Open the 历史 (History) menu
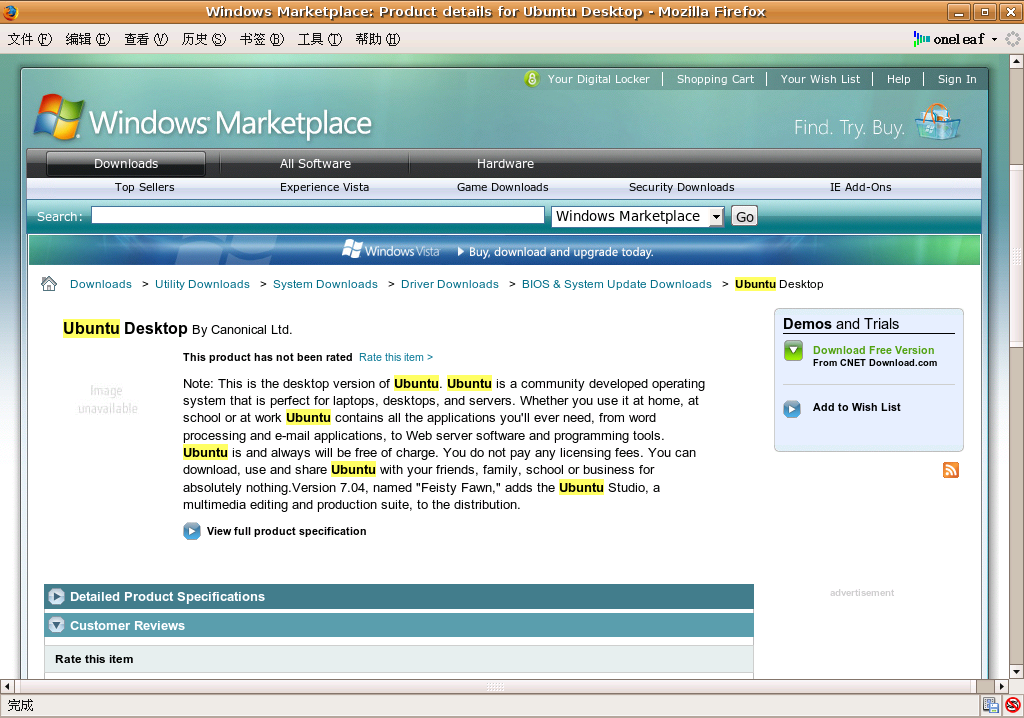 (x=204, y=39)
